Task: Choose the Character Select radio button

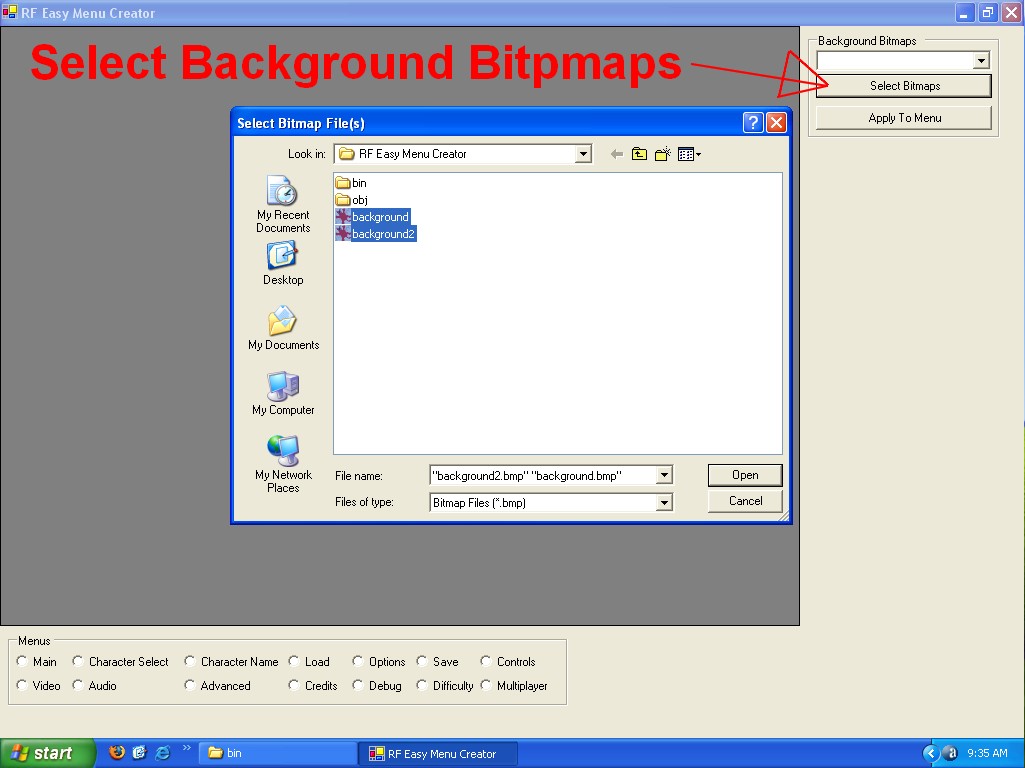Action: (x=78, y=661)
